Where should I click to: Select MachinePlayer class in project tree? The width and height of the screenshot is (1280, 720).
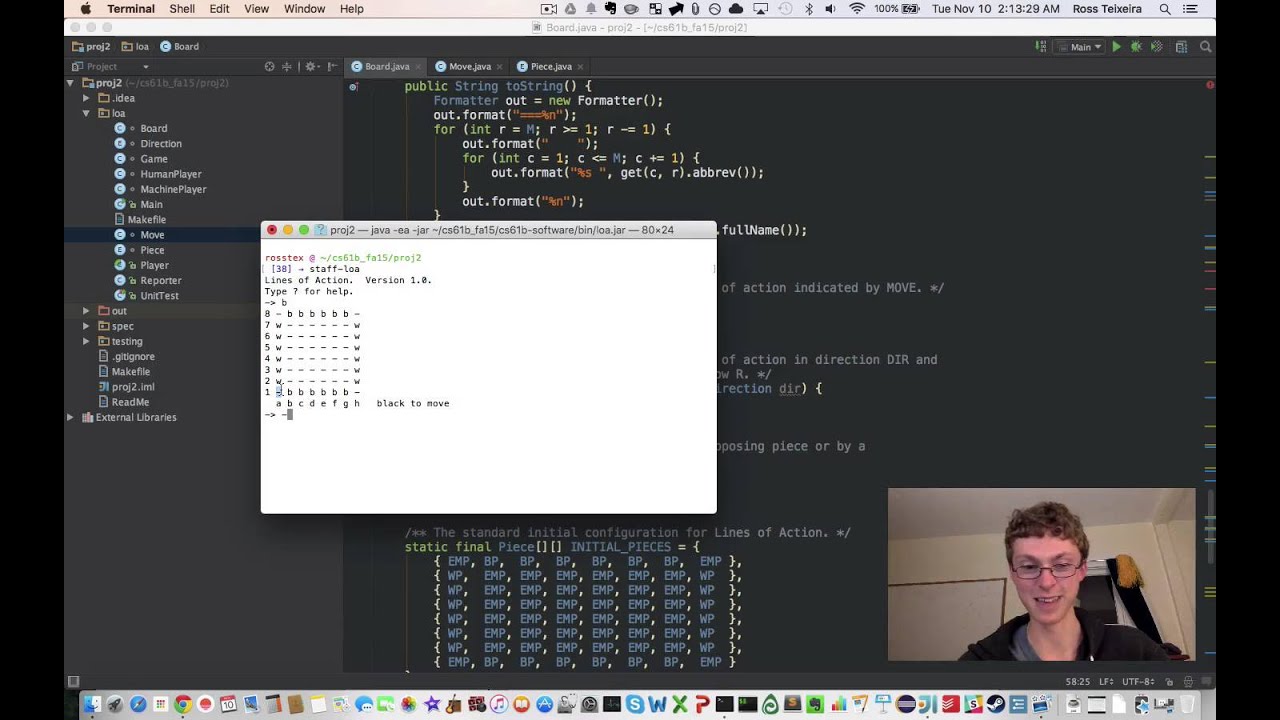click(x=173, y=189)
